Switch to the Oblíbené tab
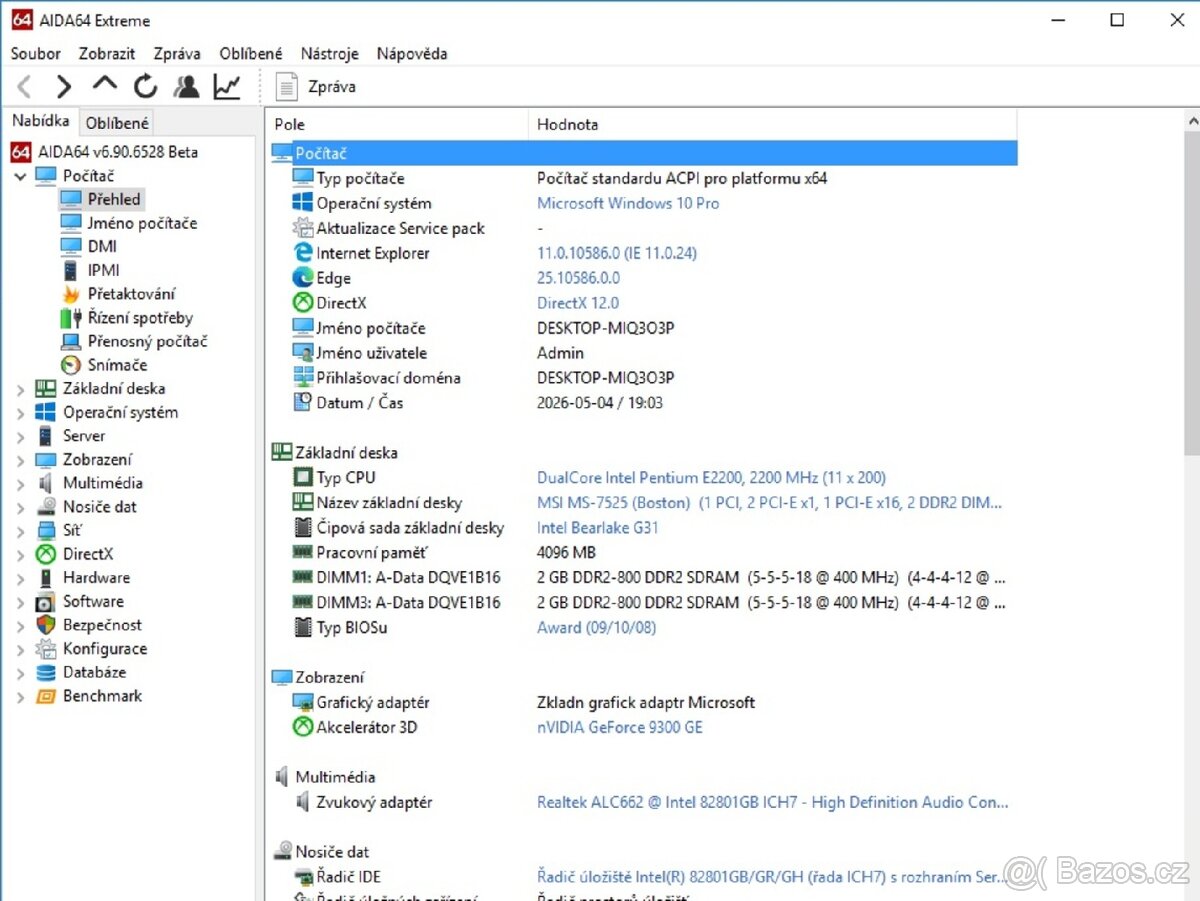1200x901 pixels. coord(116,122)
